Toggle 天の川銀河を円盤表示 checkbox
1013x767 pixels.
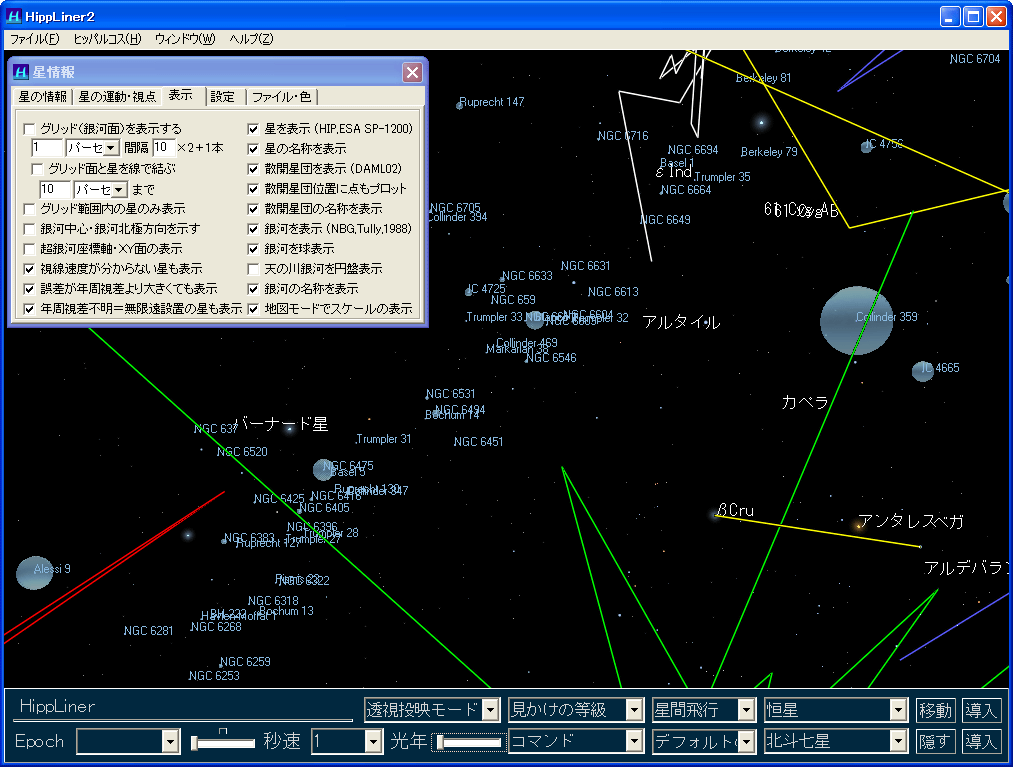tap(254, 269)
